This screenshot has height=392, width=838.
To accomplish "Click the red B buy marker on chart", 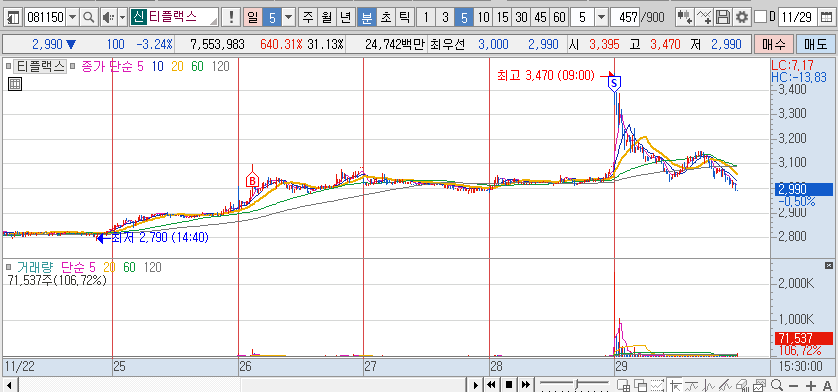I will 252,180.
